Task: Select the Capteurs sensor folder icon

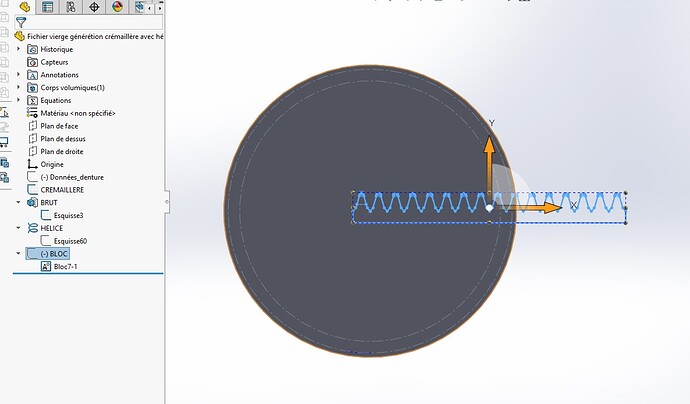Action: tap(33, 62)
